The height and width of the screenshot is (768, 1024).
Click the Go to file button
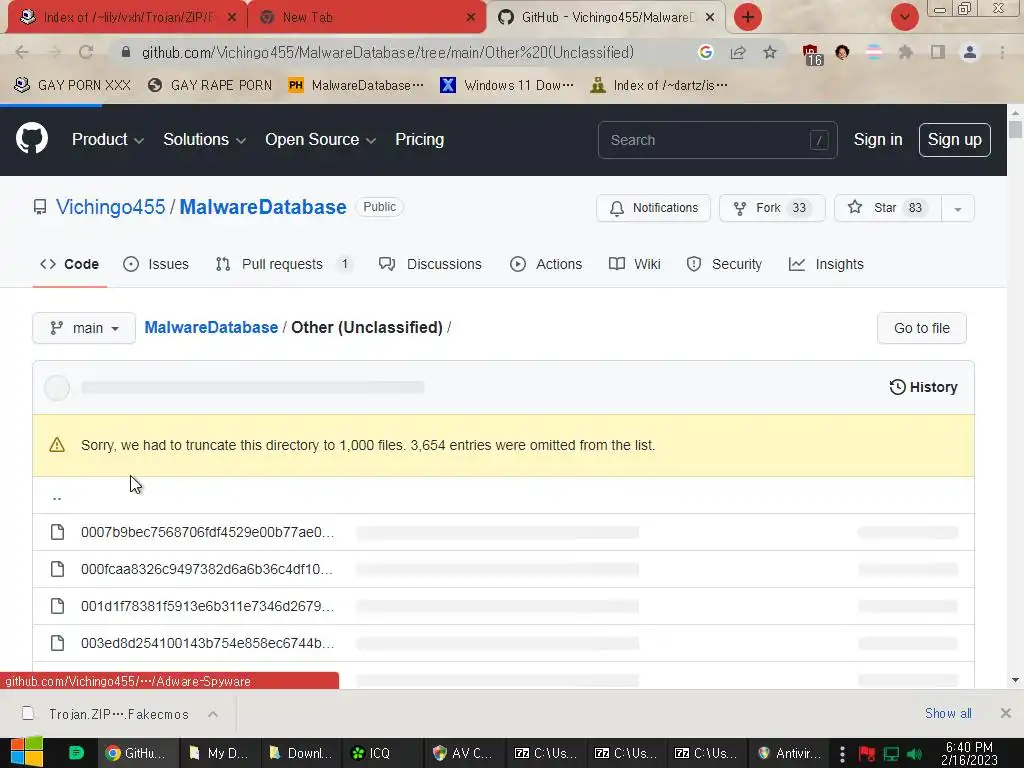tap(921, 328)
